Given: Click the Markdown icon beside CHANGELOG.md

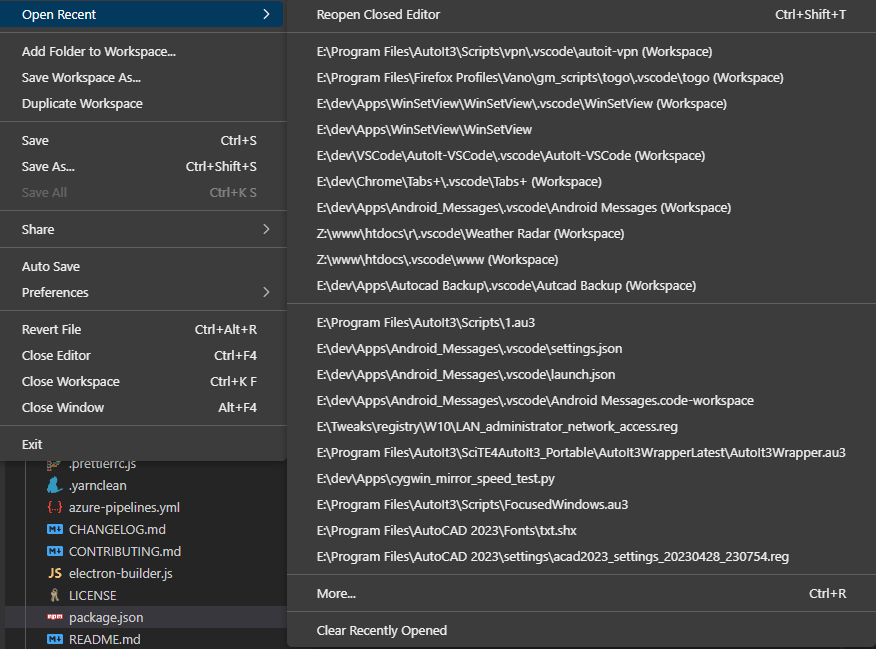Looking at the screenshot, I should click(x=54, y=529).
